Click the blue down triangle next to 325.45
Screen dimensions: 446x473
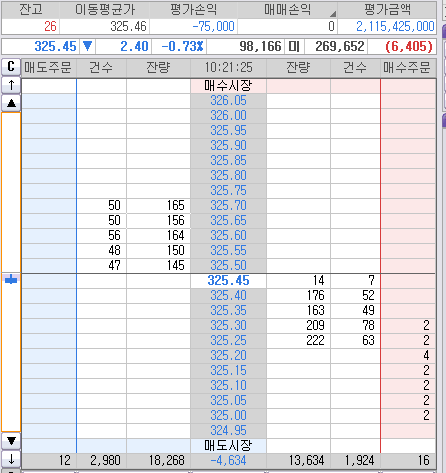coord(87,46)
